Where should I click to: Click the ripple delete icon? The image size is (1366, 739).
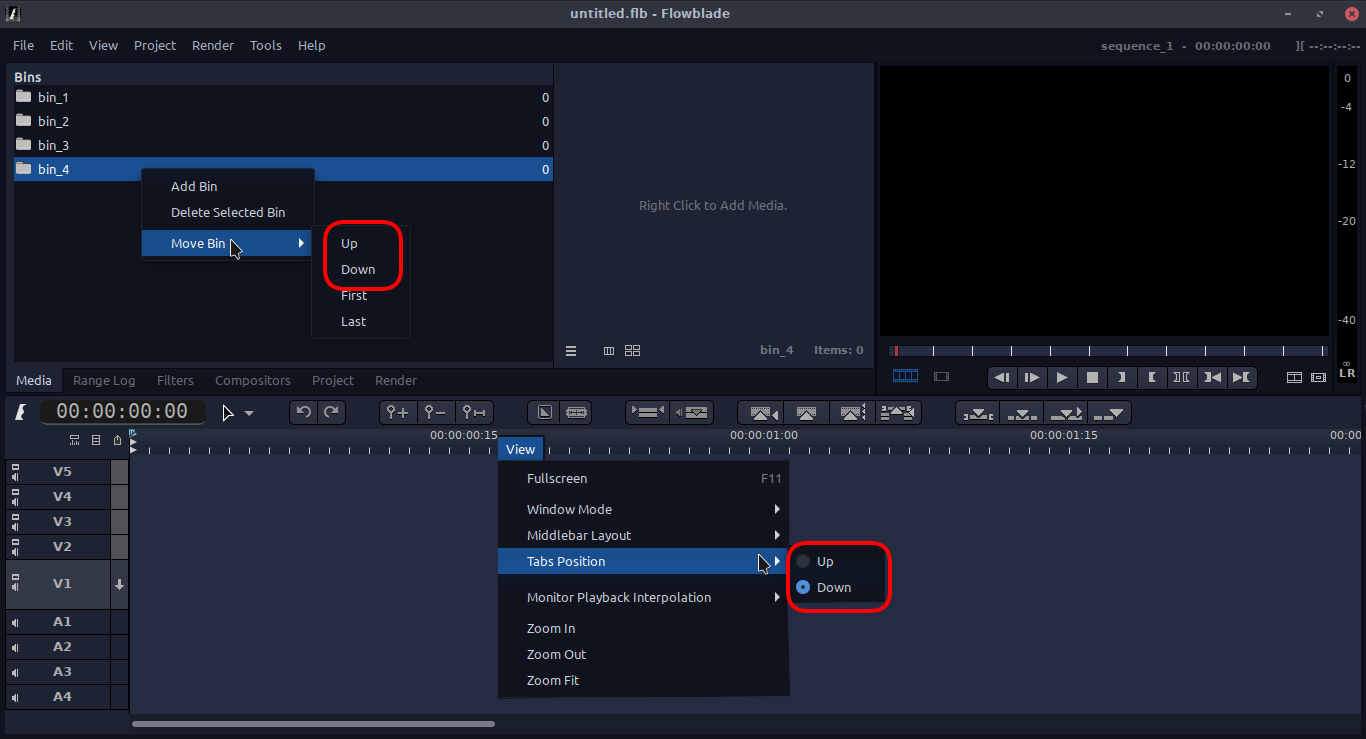(x=852, y=412)
